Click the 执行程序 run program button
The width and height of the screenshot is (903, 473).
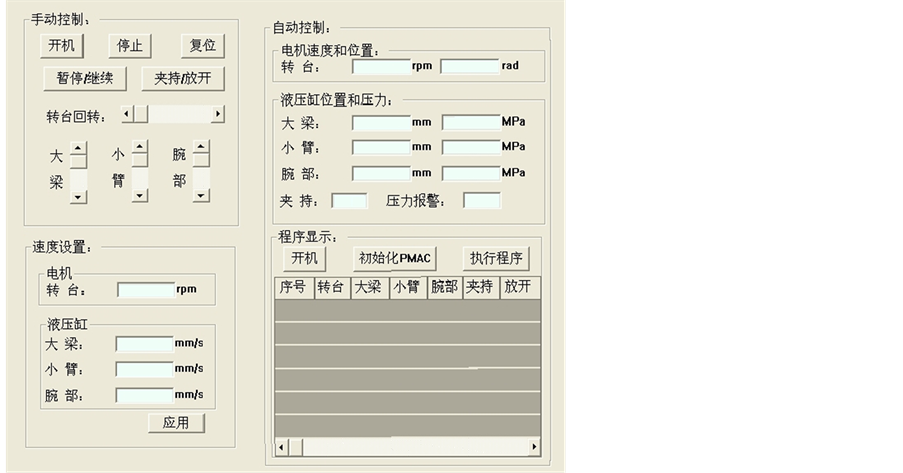pyautogui.click(x=496, y=258)
